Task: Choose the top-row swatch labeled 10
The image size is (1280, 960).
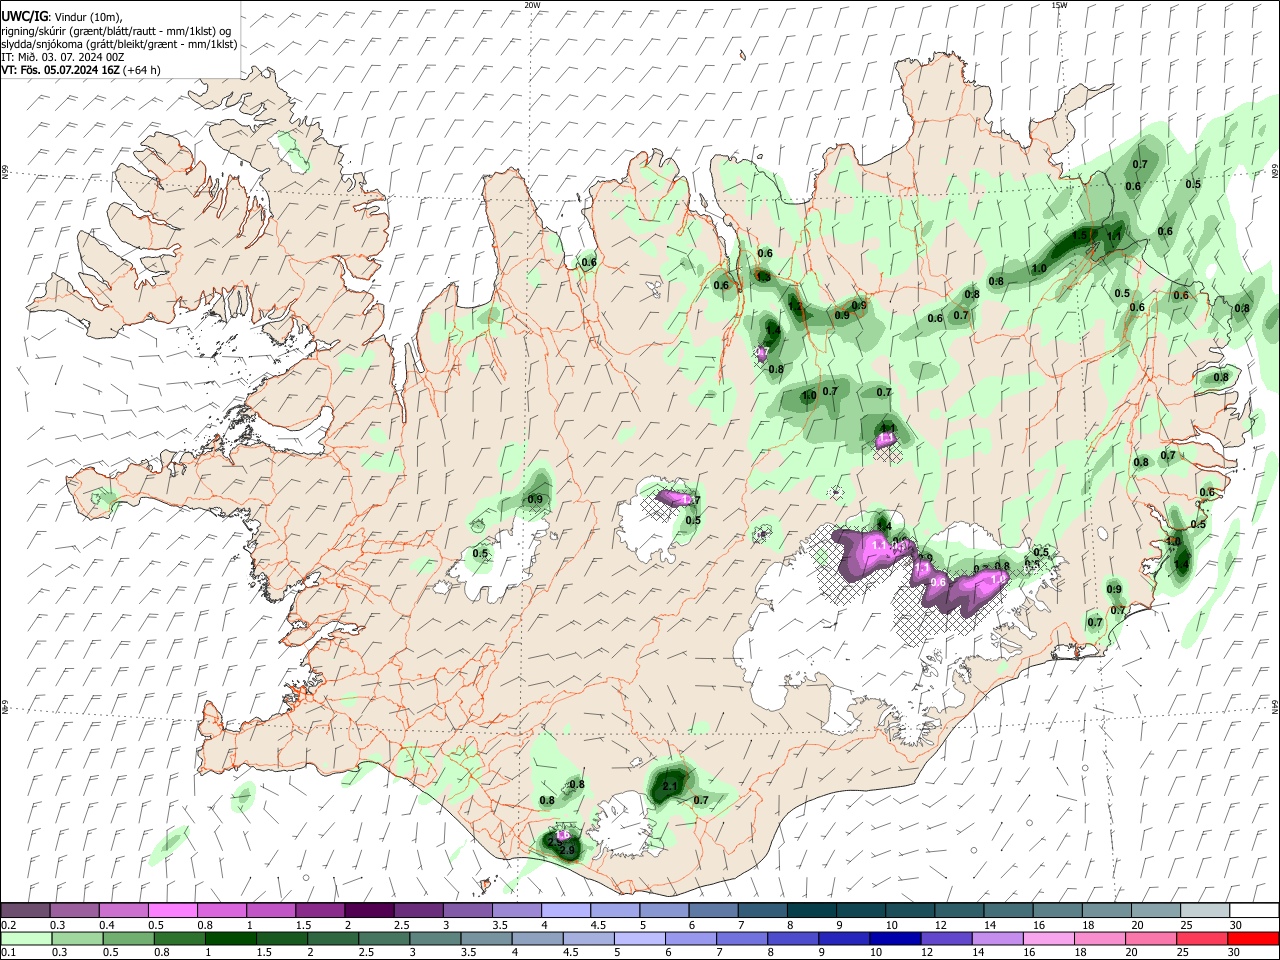Action: [909, 910]
